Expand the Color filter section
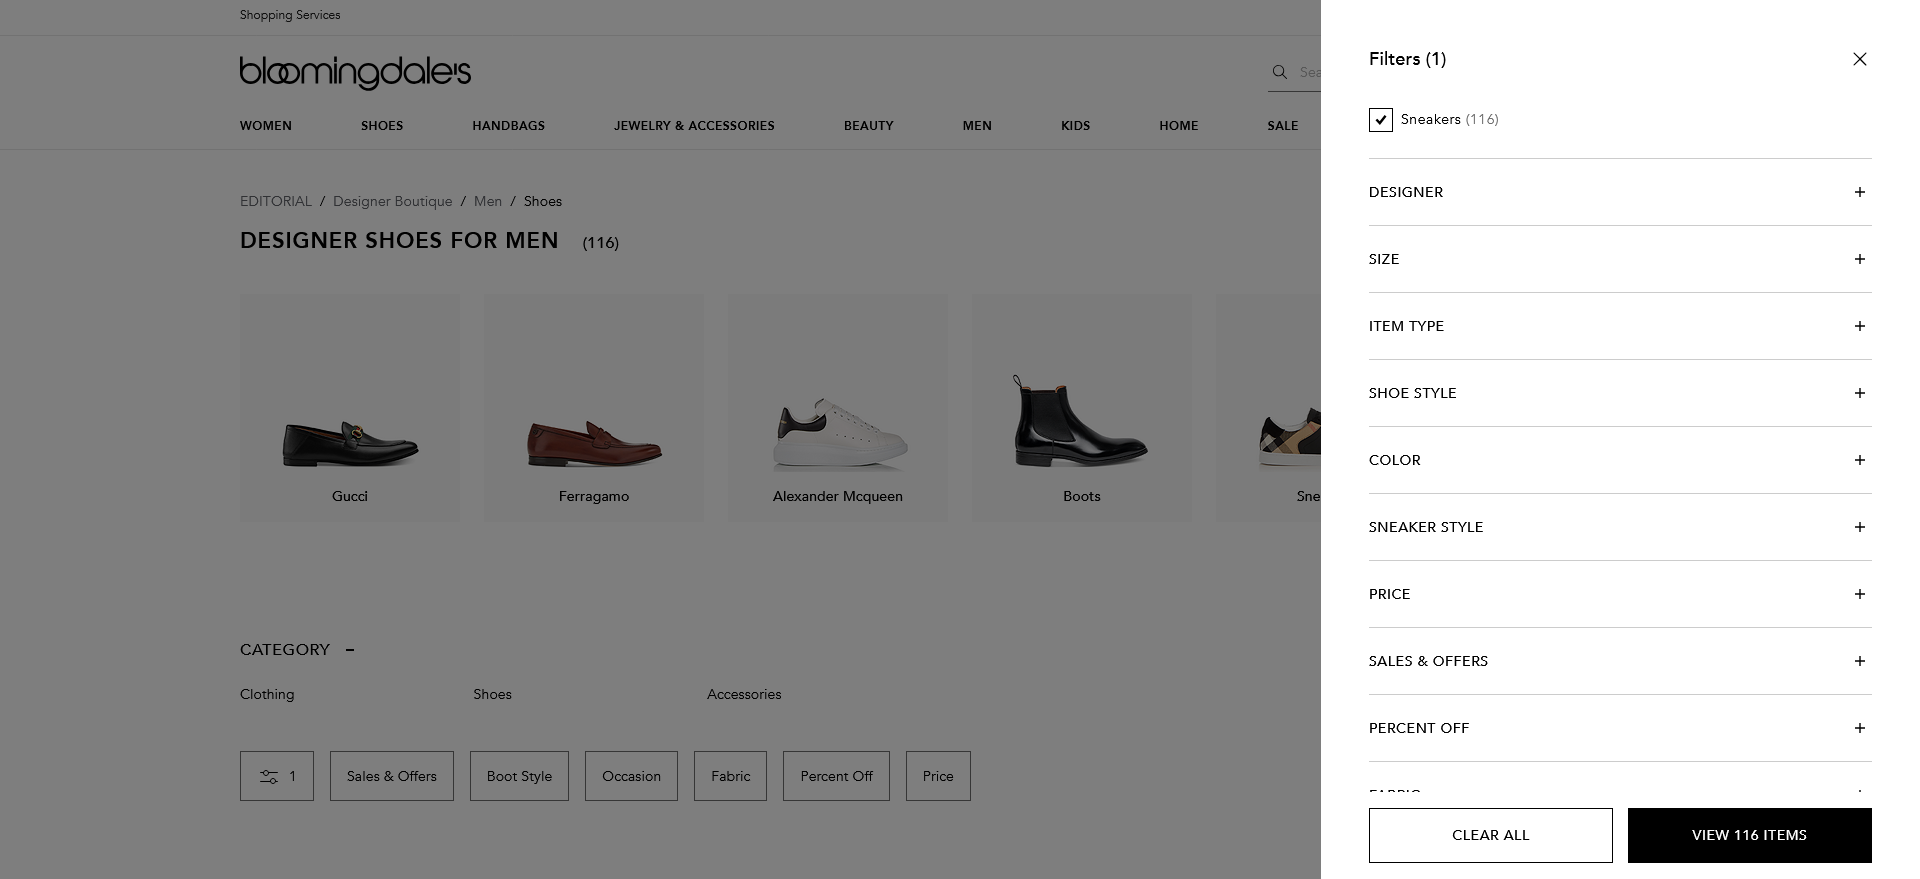This screenshot has width=1920, height=879. 1620,460
